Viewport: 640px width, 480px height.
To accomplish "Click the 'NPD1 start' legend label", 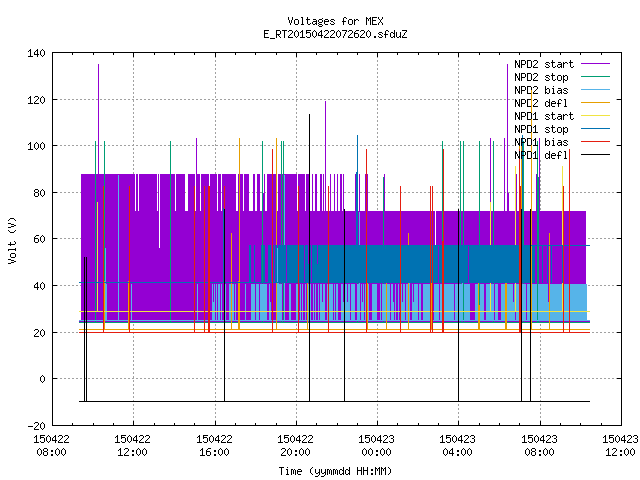I will tap(544, 116).
